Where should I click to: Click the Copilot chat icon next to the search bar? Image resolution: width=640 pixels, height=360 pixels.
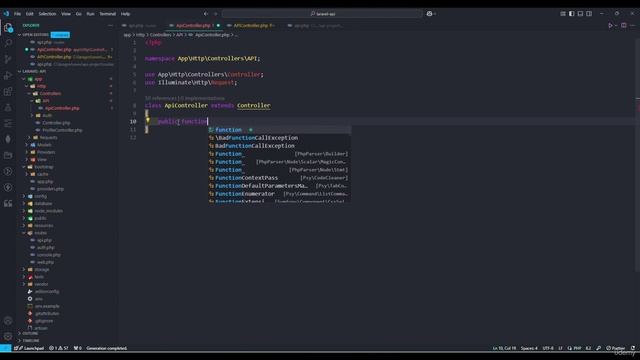[x=429, y=13]
